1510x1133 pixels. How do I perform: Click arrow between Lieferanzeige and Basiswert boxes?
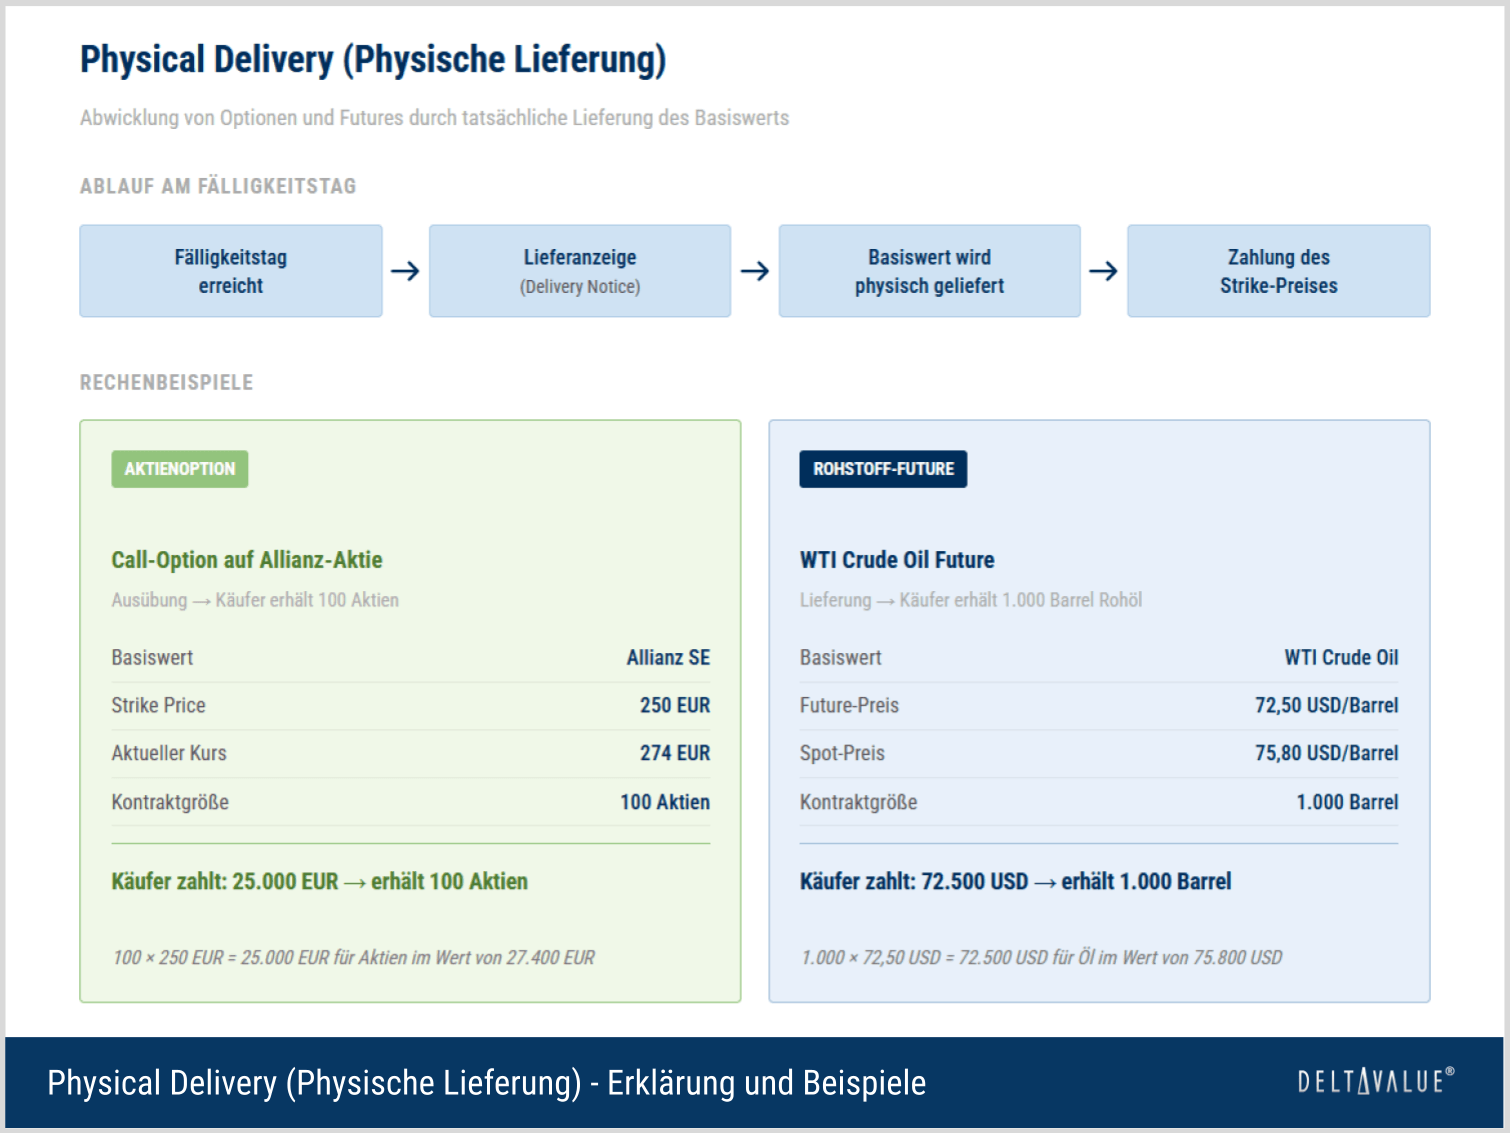755,271
